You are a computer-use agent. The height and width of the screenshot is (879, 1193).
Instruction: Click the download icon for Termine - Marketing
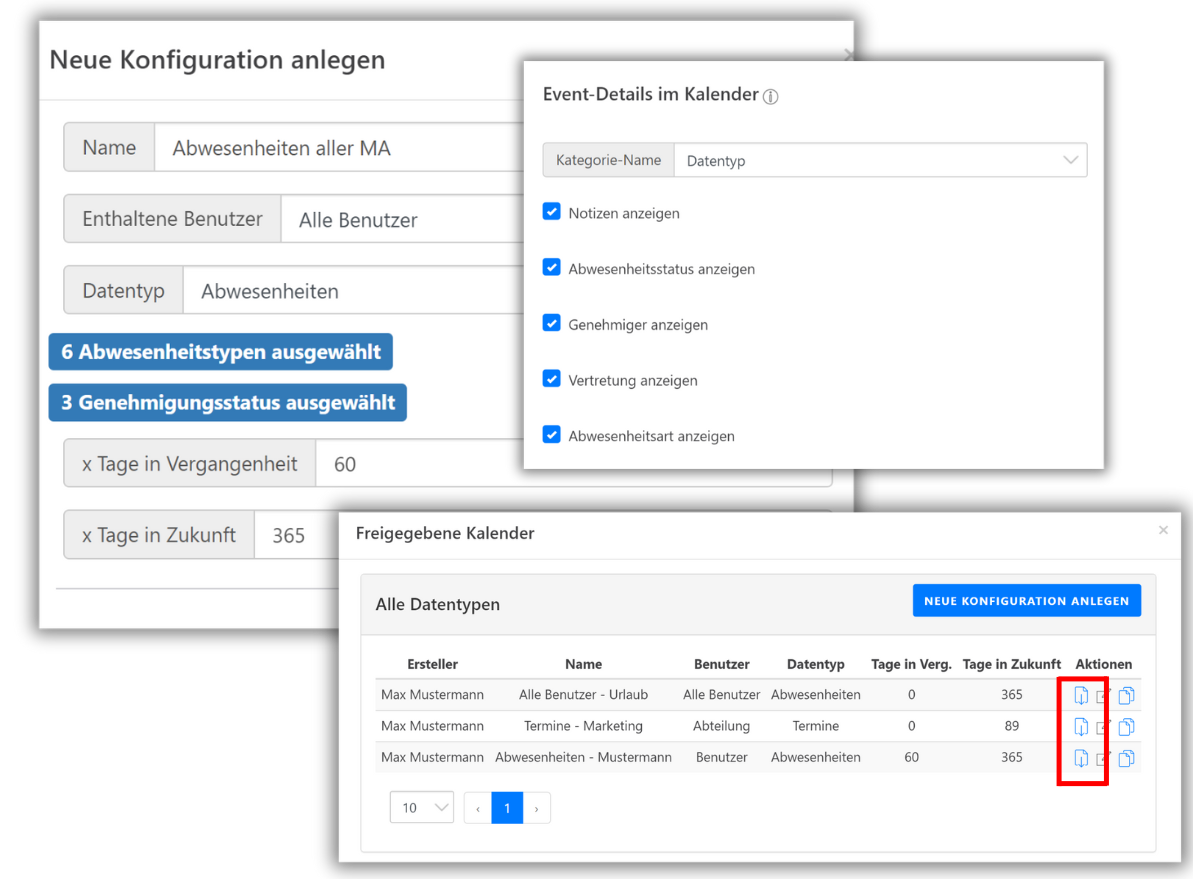pos(1081,726)
